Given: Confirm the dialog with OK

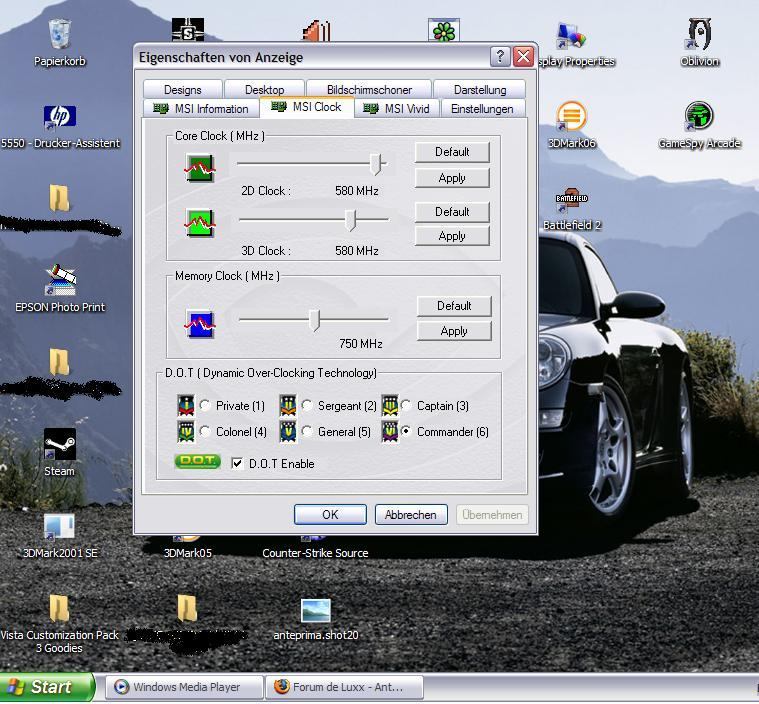Looking at the screenshot, I should [x=330, y=514].
